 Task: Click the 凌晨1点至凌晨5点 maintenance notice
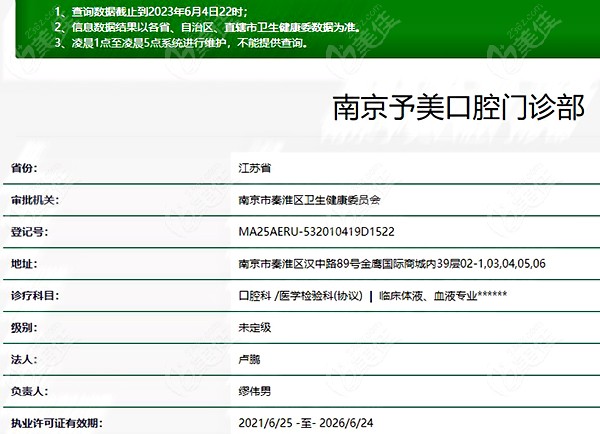pos(183,46)
